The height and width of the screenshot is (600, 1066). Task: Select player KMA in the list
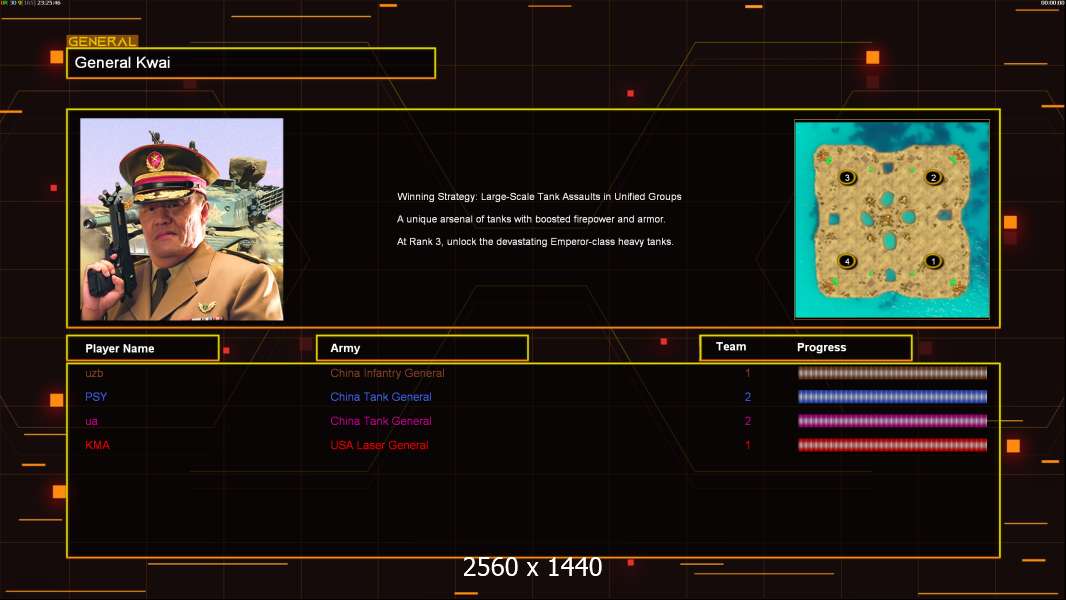(x=97, y=445)
